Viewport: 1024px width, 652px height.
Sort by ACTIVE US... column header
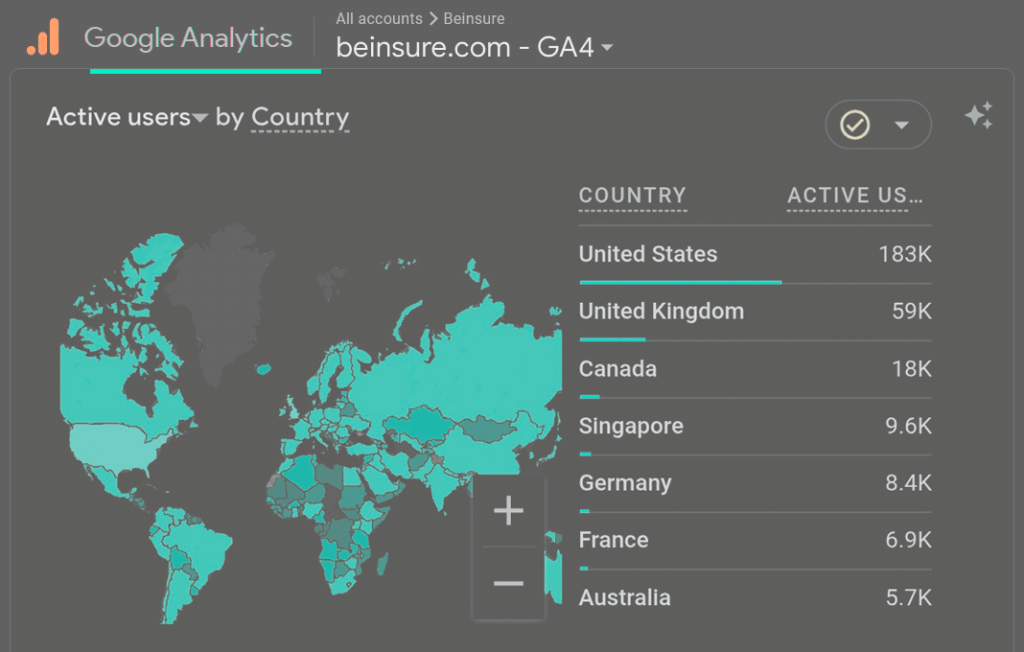854,195
